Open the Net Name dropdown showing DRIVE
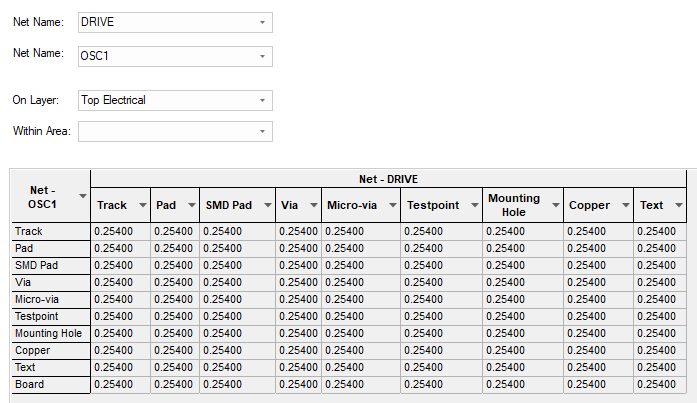 262,22
